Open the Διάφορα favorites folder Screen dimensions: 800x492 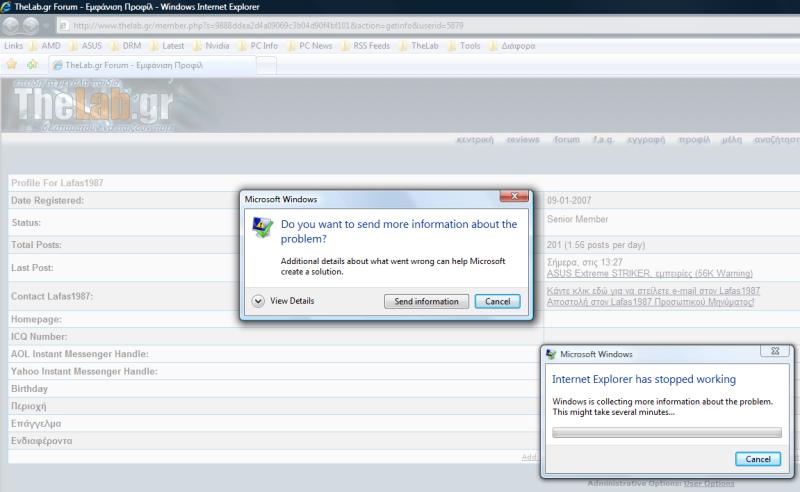(512, 46)
